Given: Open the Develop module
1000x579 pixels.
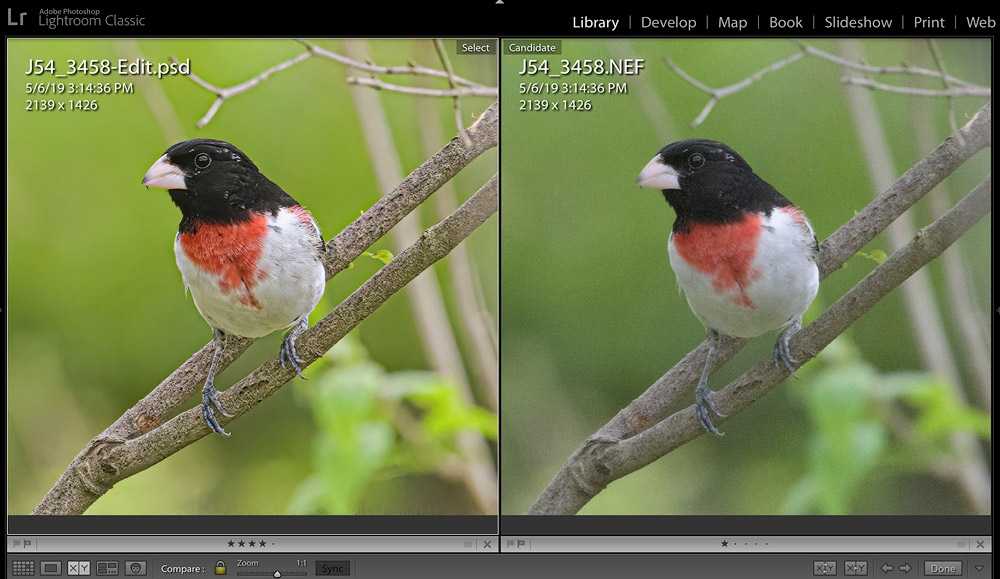Looking at the screenshot, I should [x=668, y=22].
